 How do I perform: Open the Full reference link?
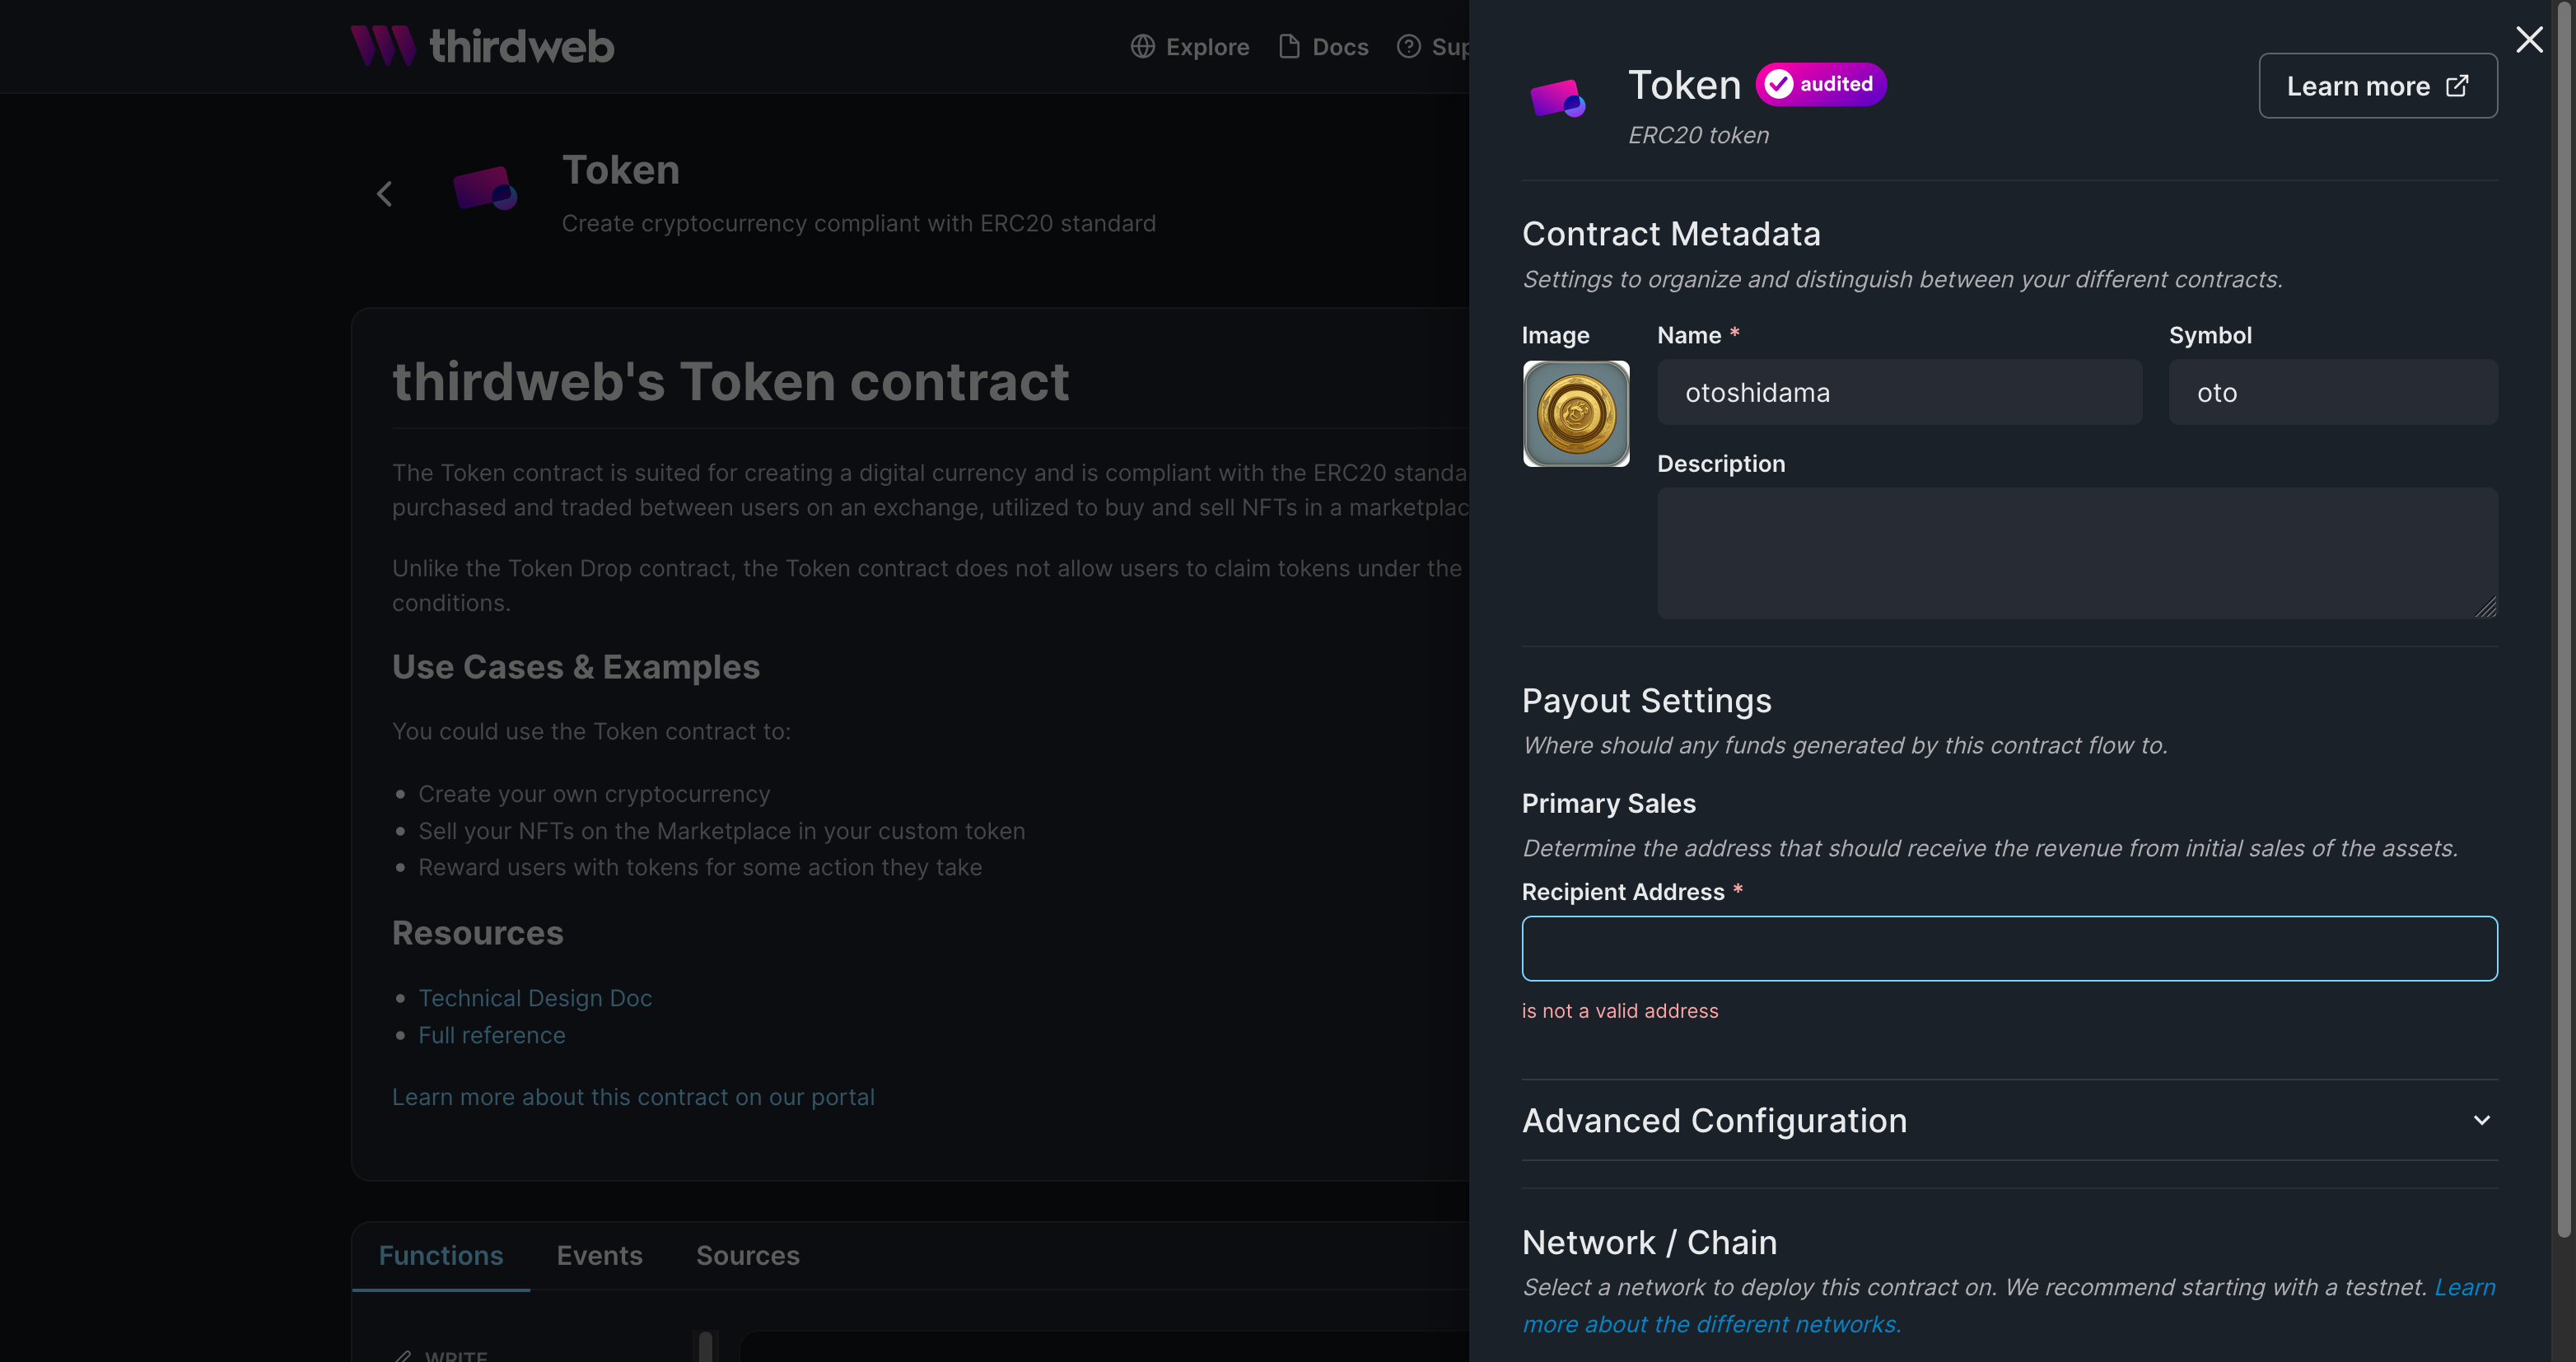click(492, 1035)
